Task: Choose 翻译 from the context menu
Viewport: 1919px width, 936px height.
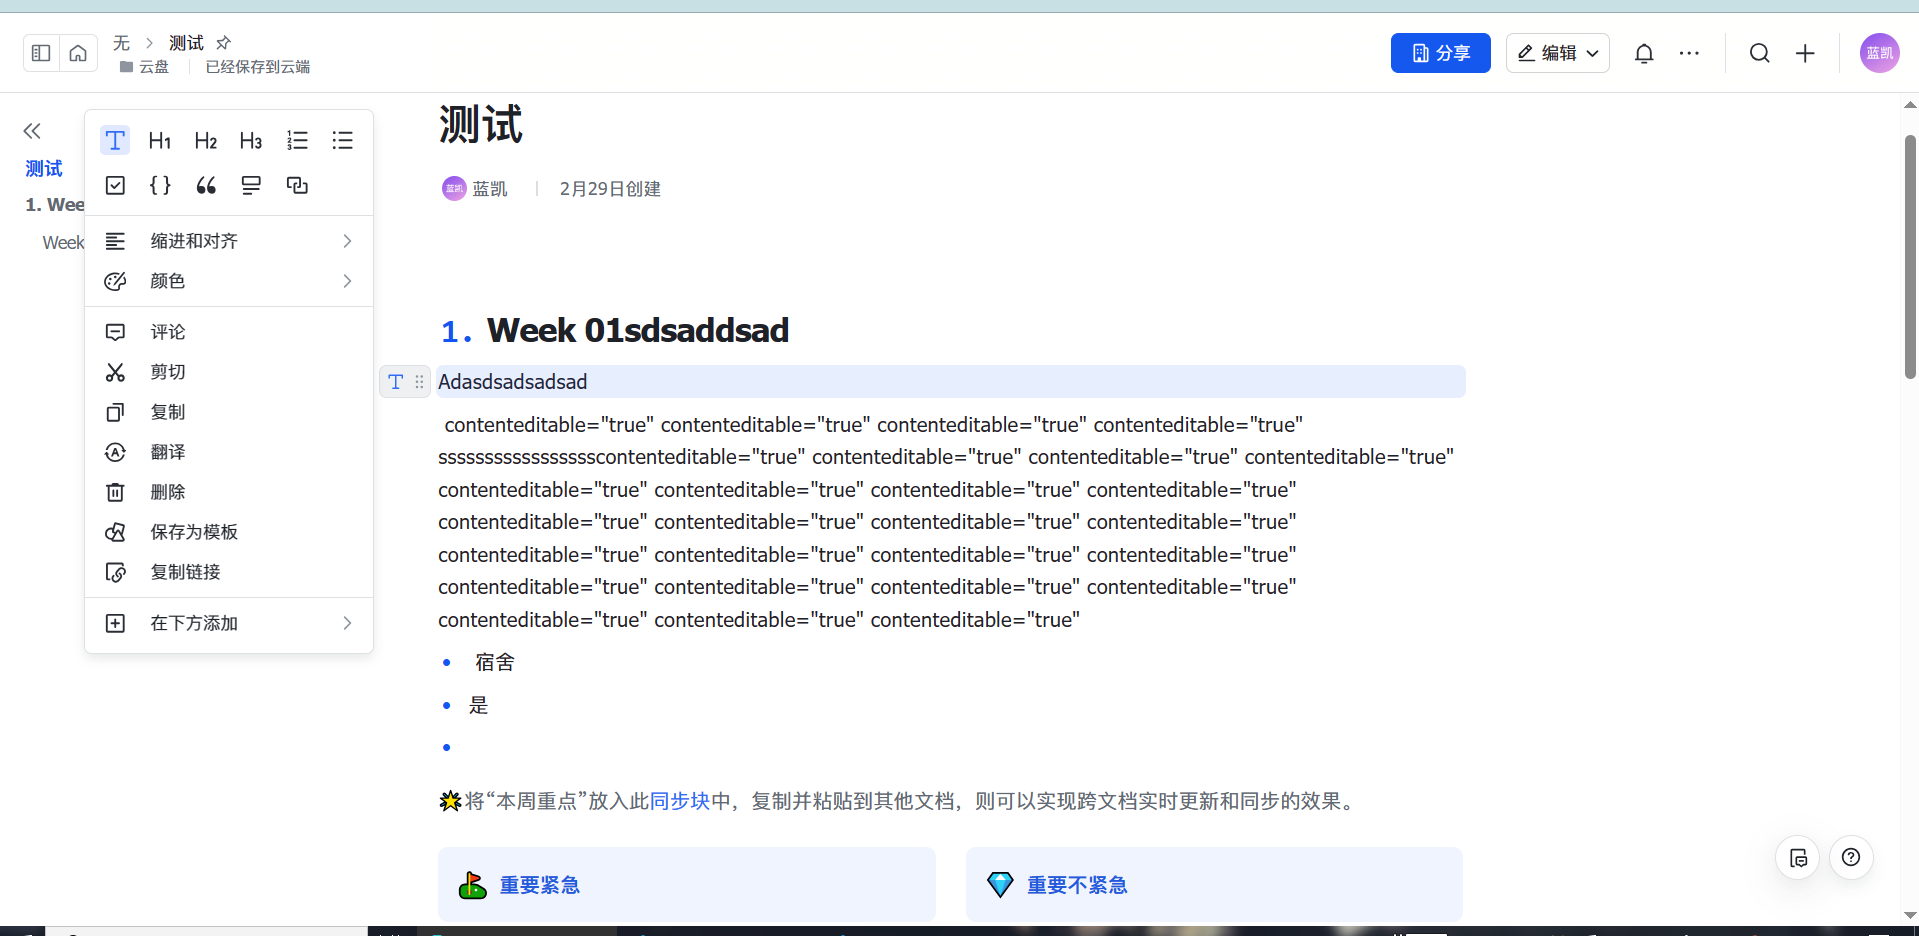Action: [x=168, y=452]
